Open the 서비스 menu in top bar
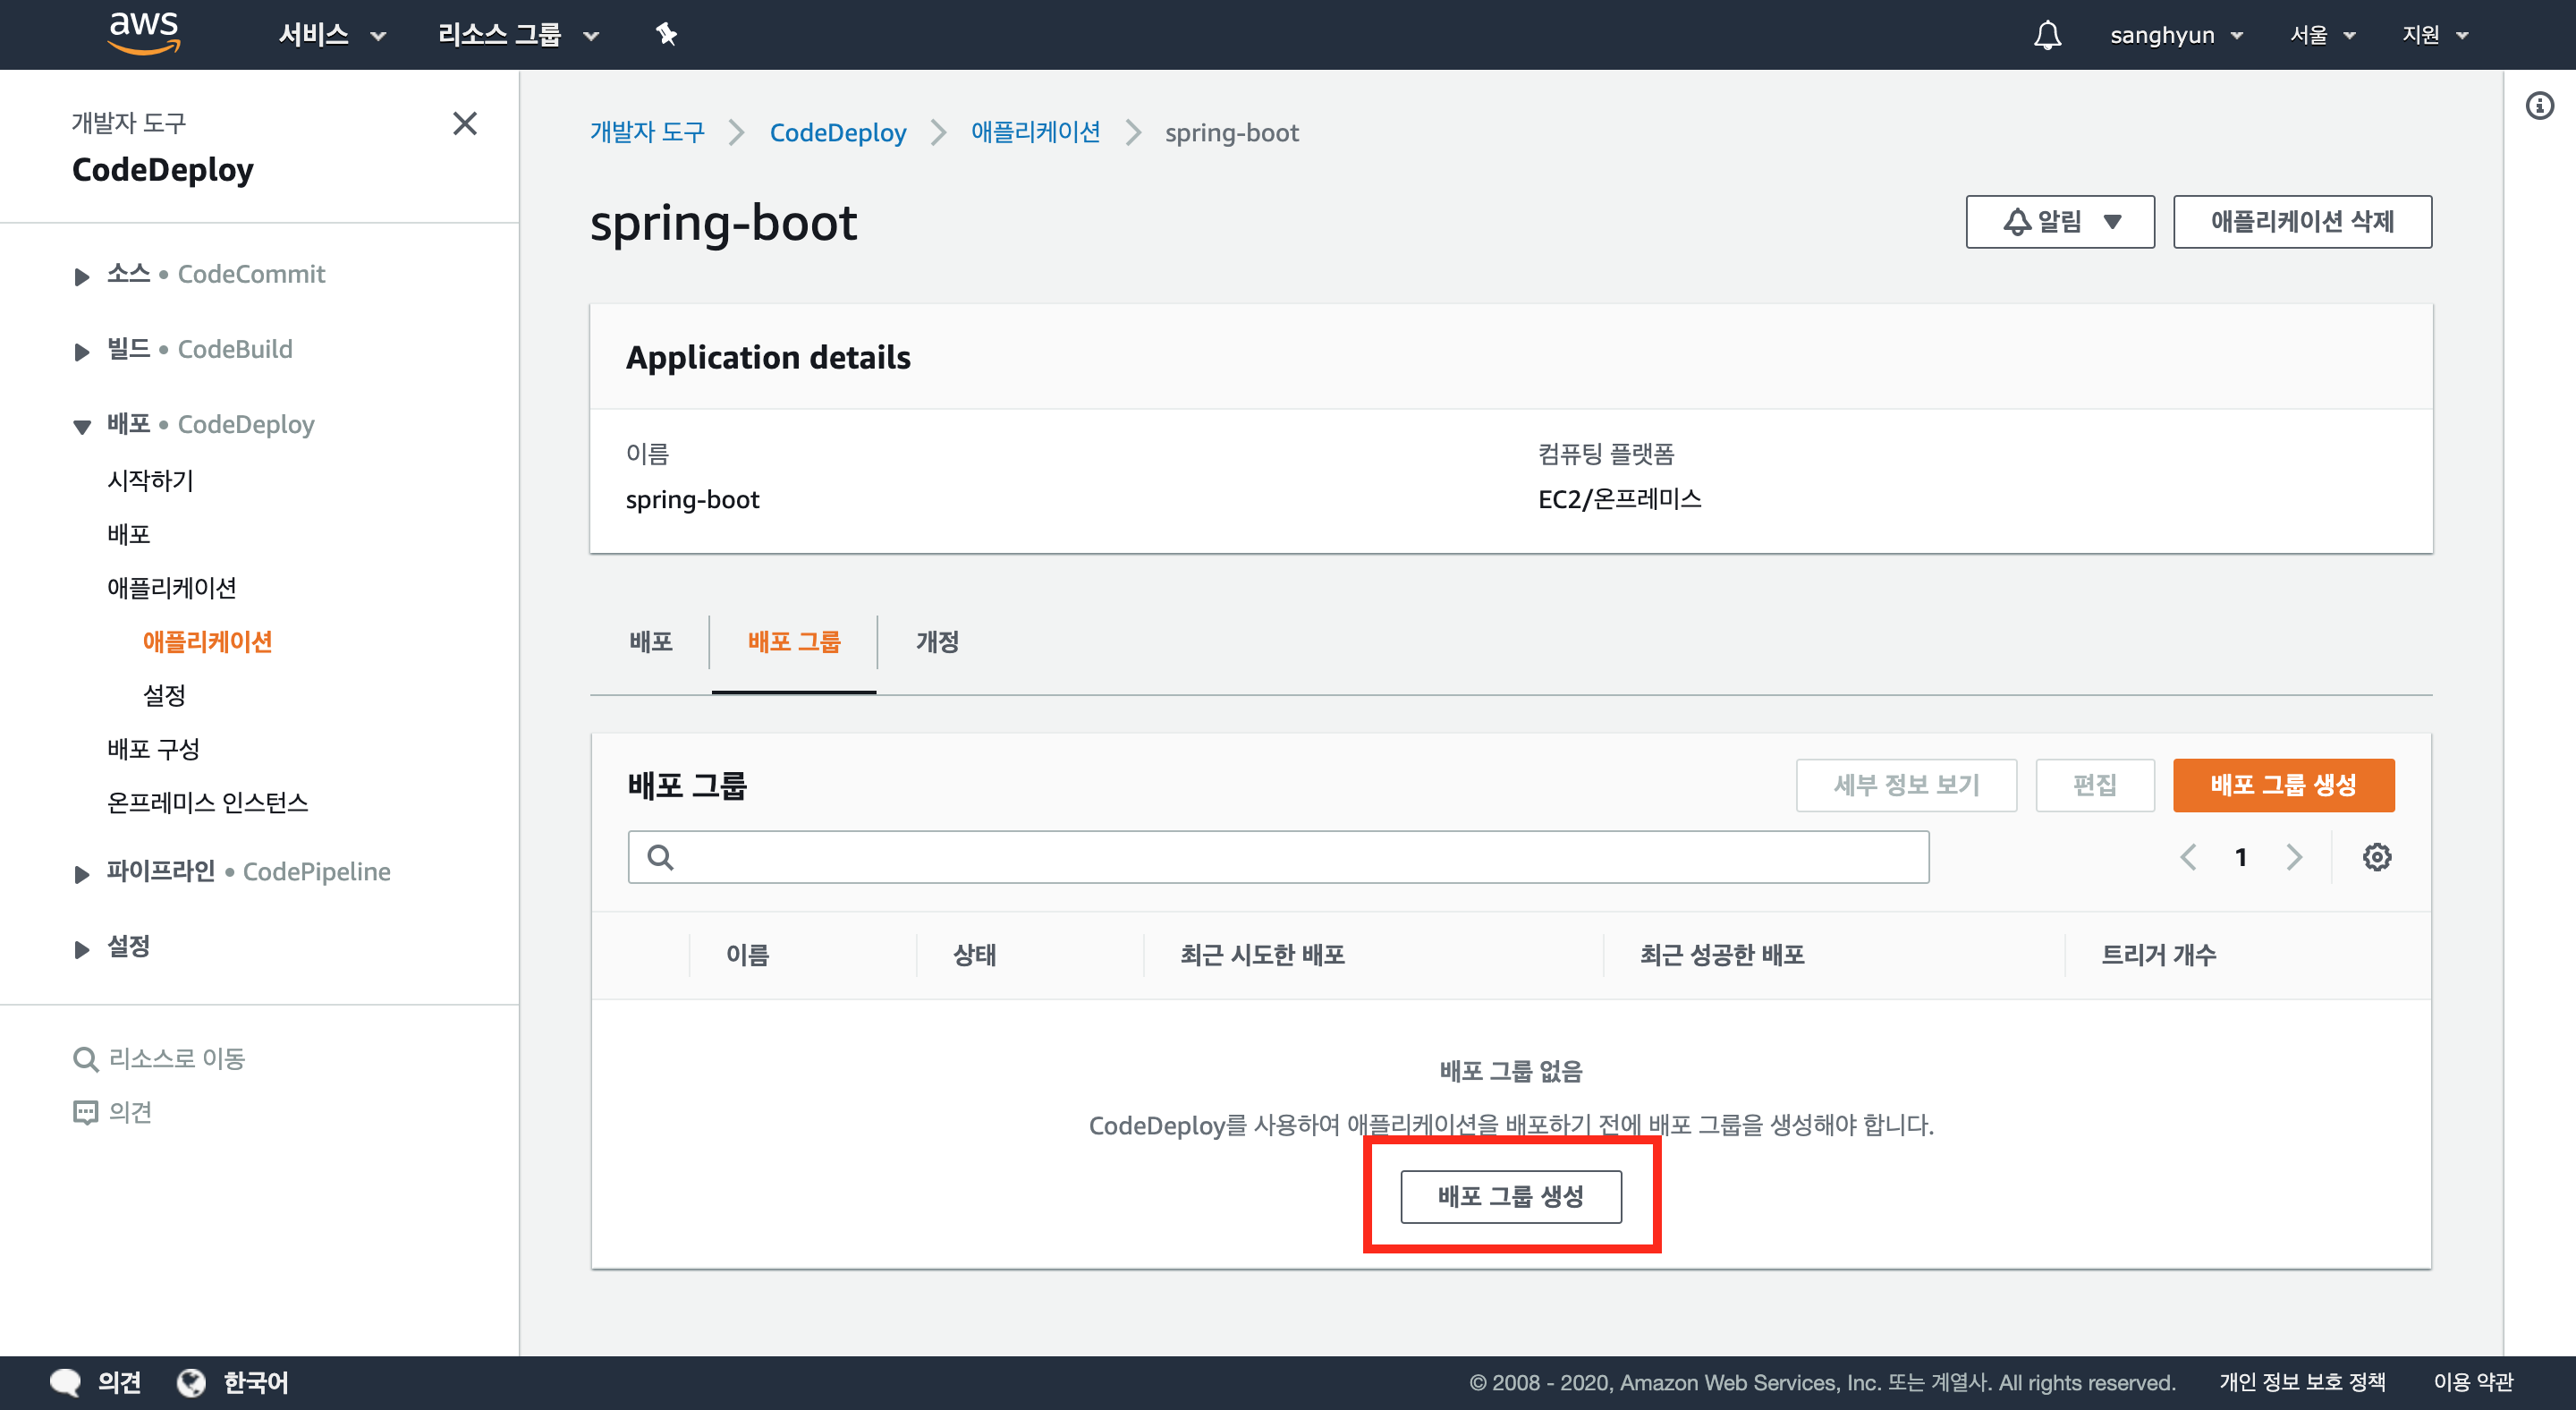This screenshot has width=2576, height=1410. [331, 35]
